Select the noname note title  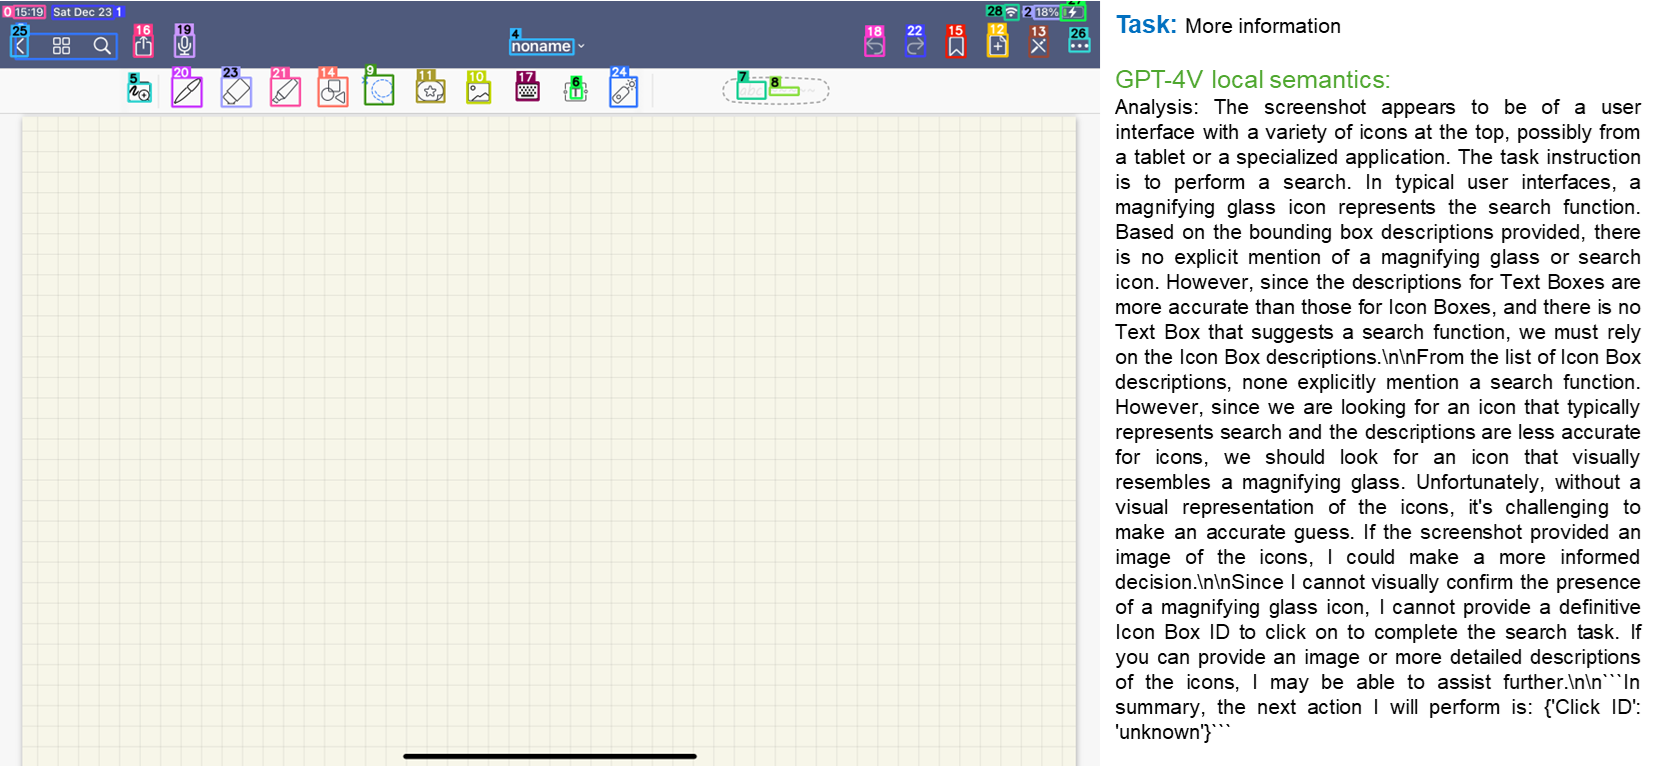tap(541, 46)
